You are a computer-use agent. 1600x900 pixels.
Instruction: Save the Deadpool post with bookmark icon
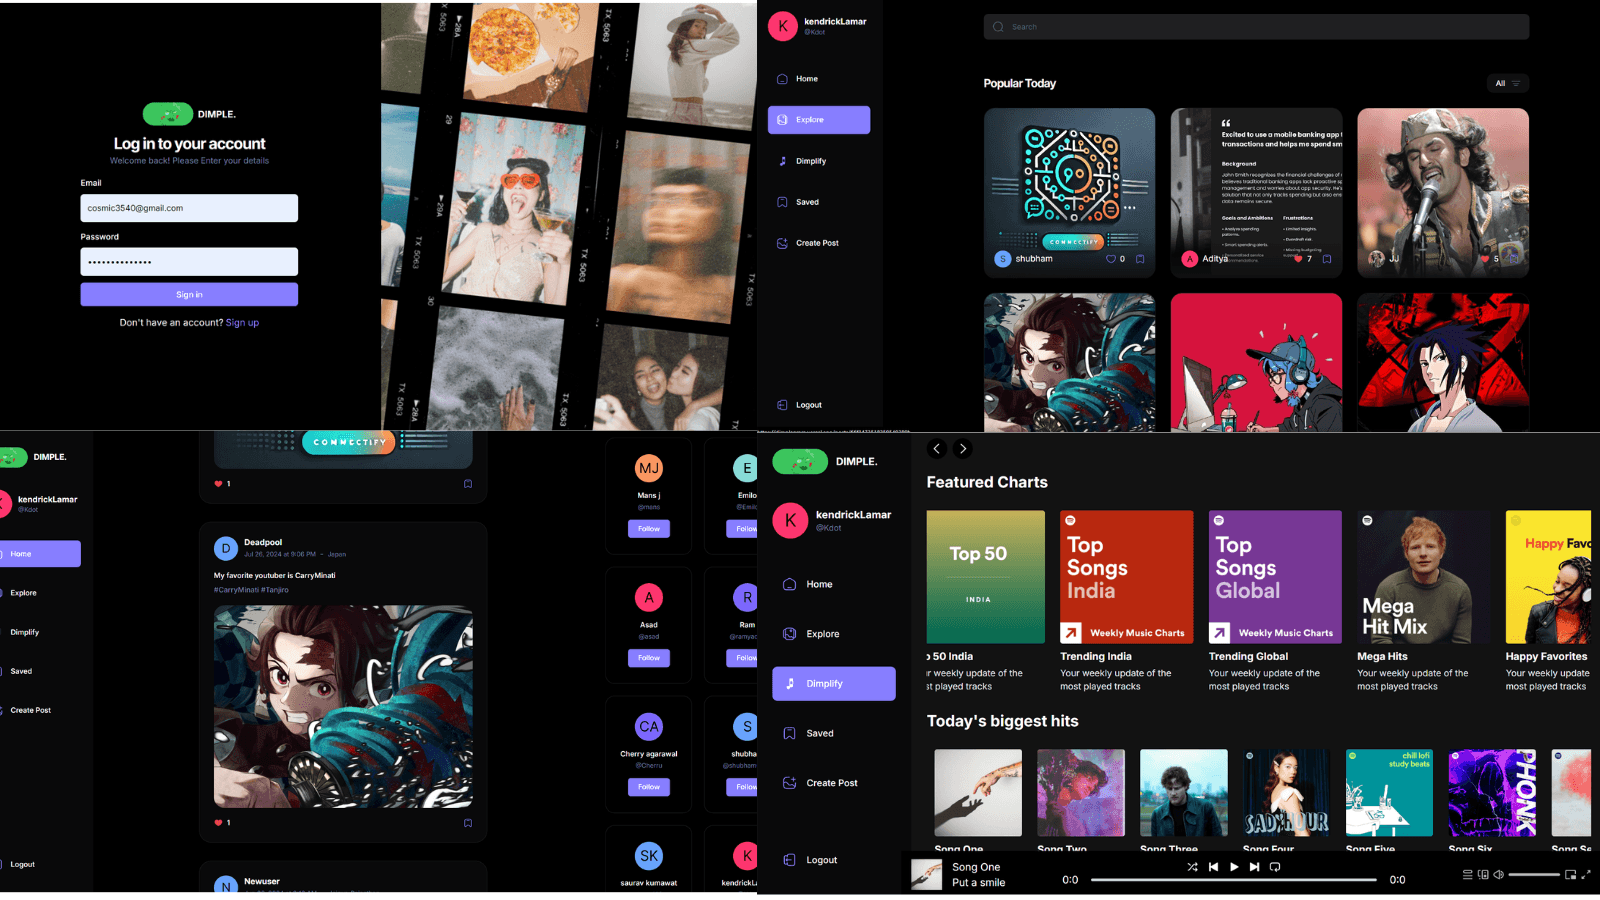[468, 823]
